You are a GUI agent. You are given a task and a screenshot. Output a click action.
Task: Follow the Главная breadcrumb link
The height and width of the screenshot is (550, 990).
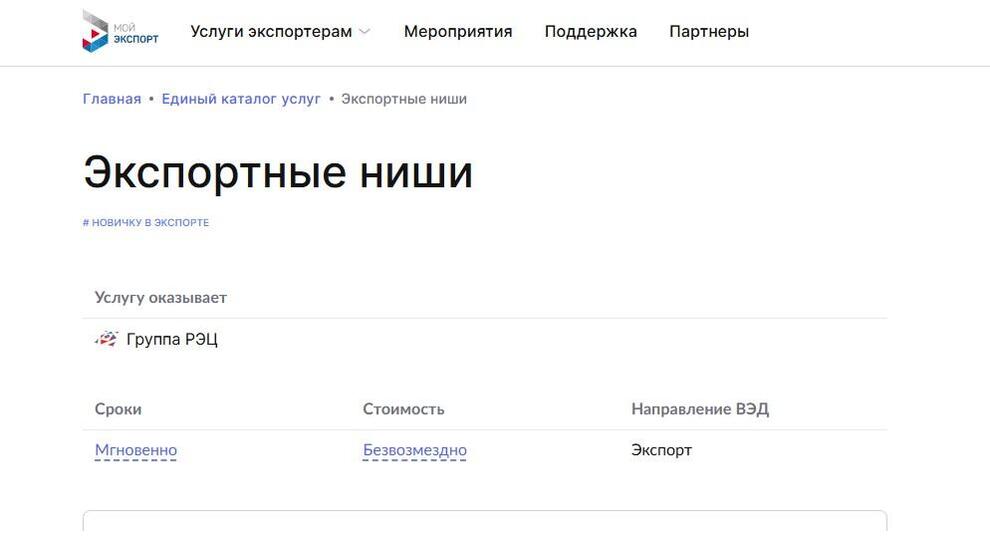pyautogui.click(x=112, y=99)
